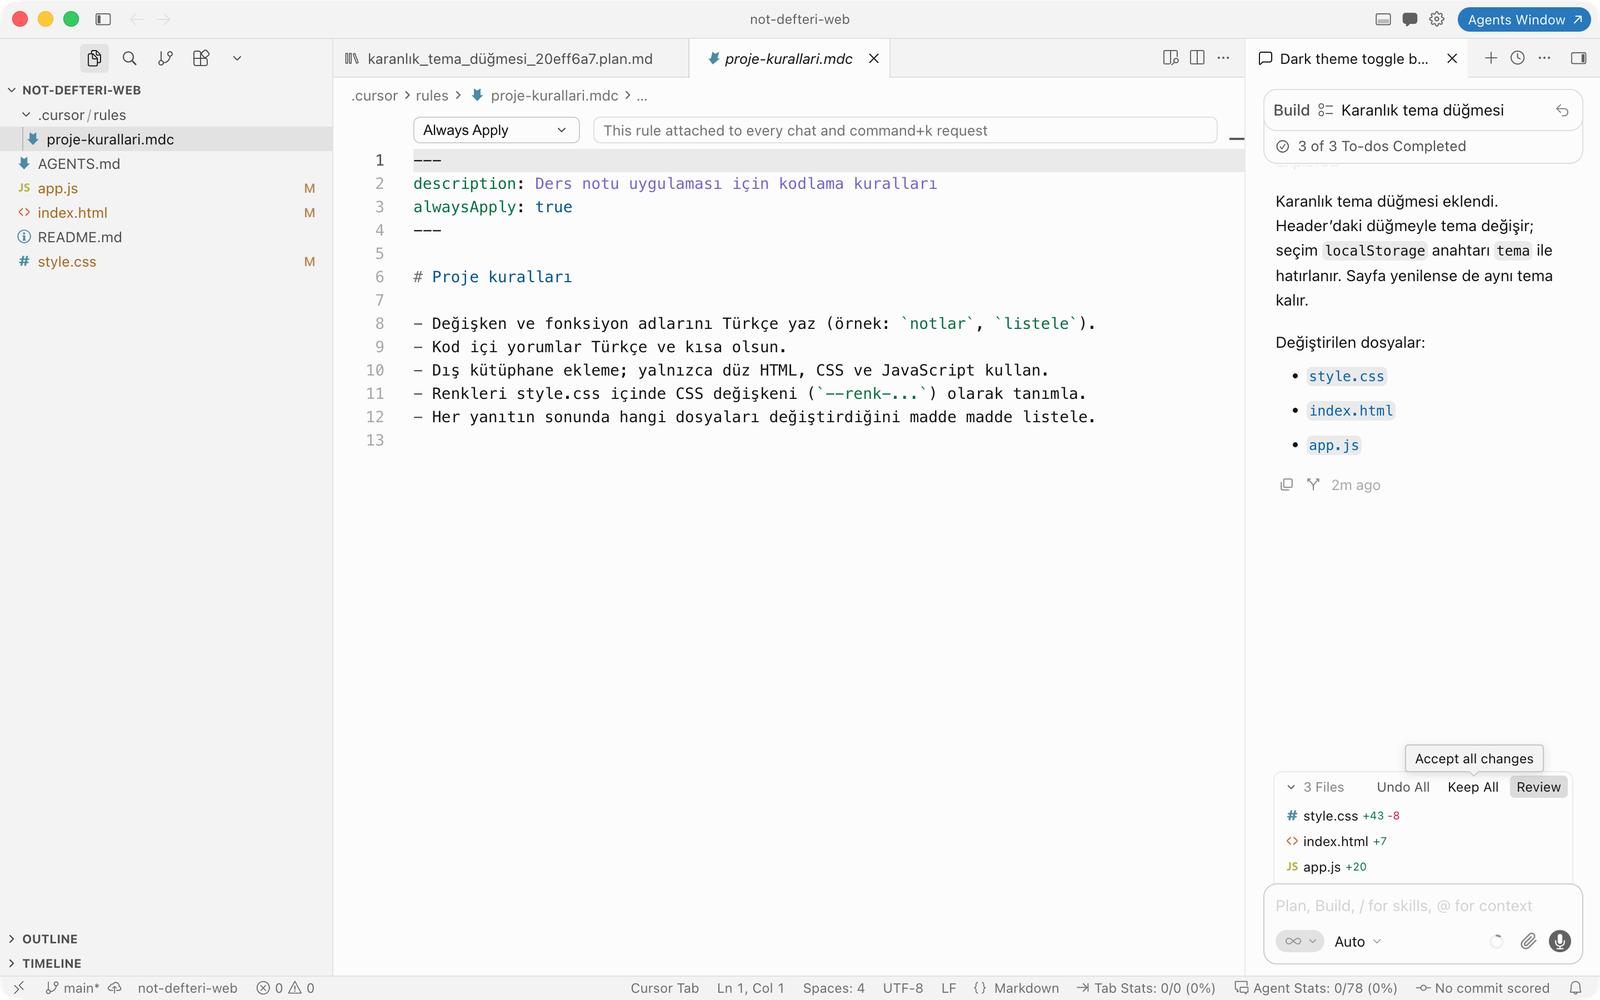
Task: Expand the TIMELINE section
Action: [52, 964]
